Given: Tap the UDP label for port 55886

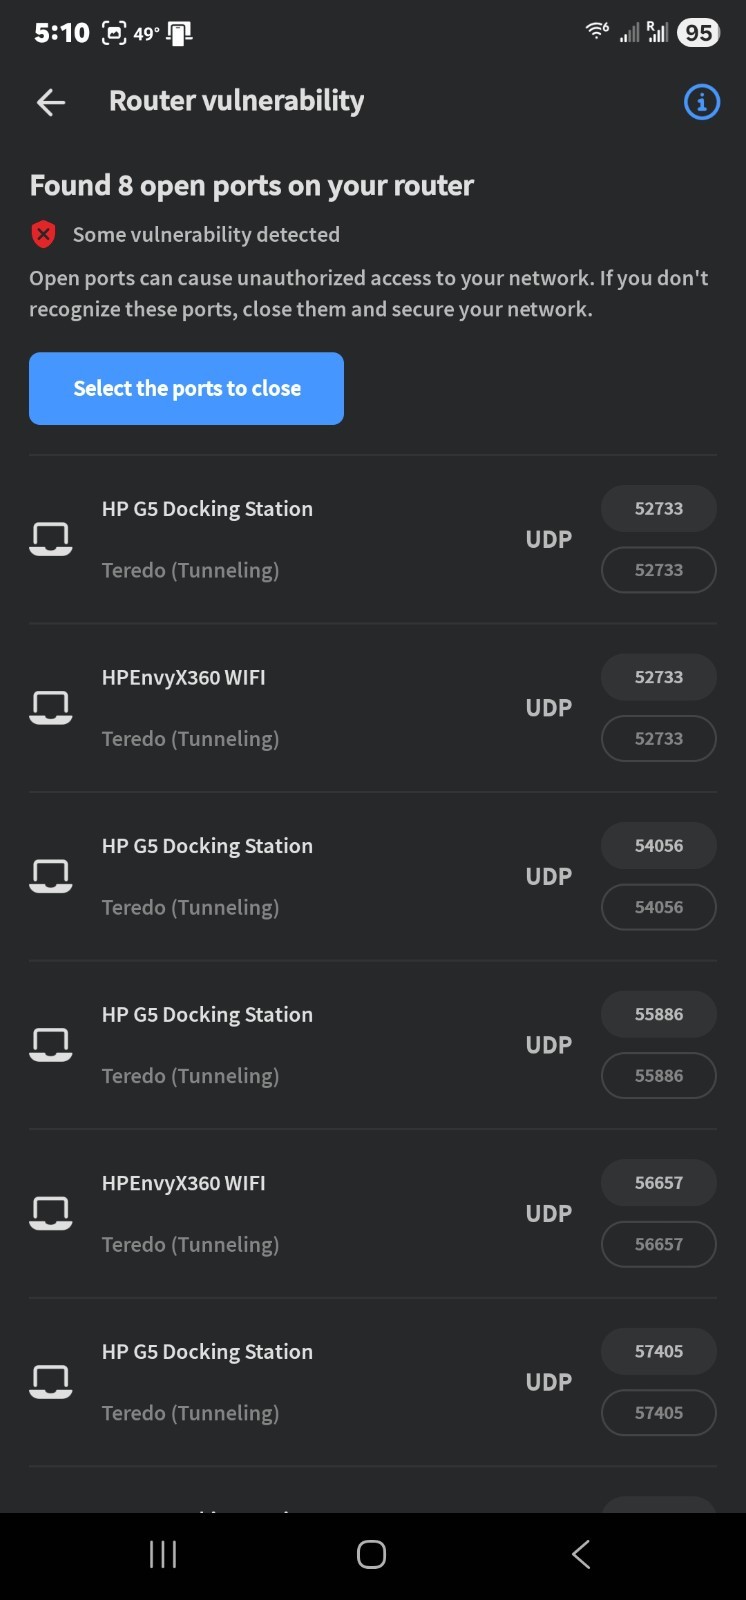Looking at the screenshot, I should pyautogui.click(x=549, y=1045).
